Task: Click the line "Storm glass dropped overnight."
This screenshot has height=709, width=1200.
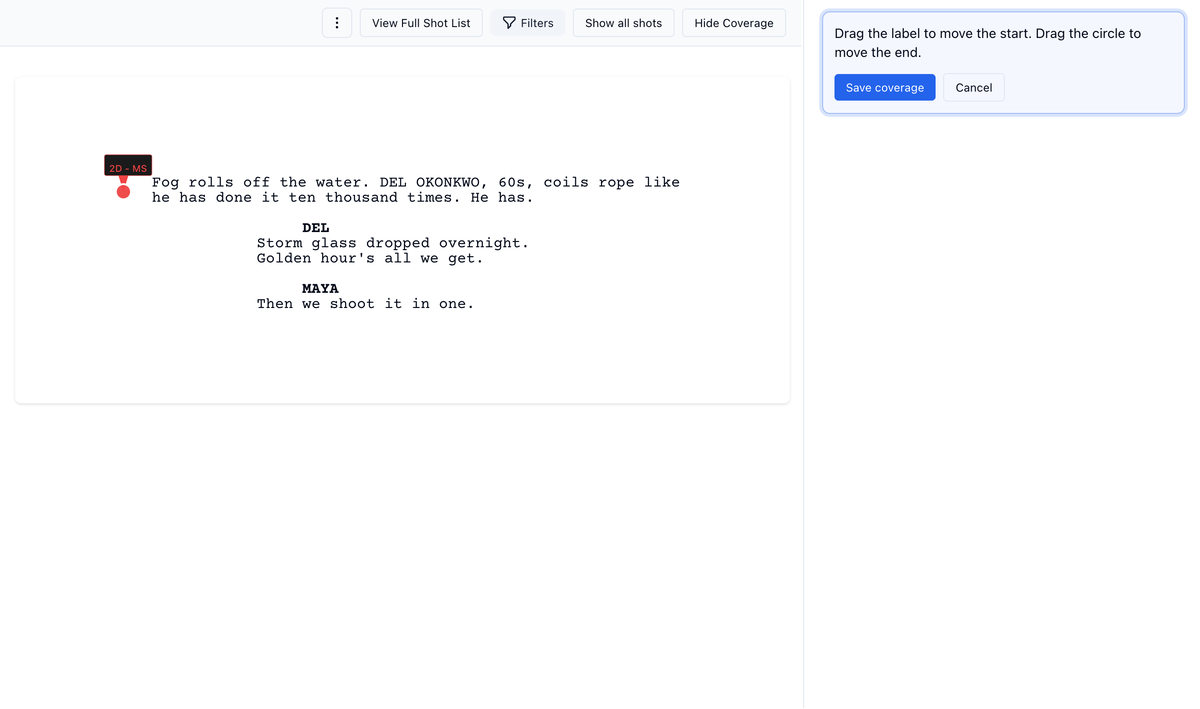Action: pyautogui.click(x=393, y=243)
